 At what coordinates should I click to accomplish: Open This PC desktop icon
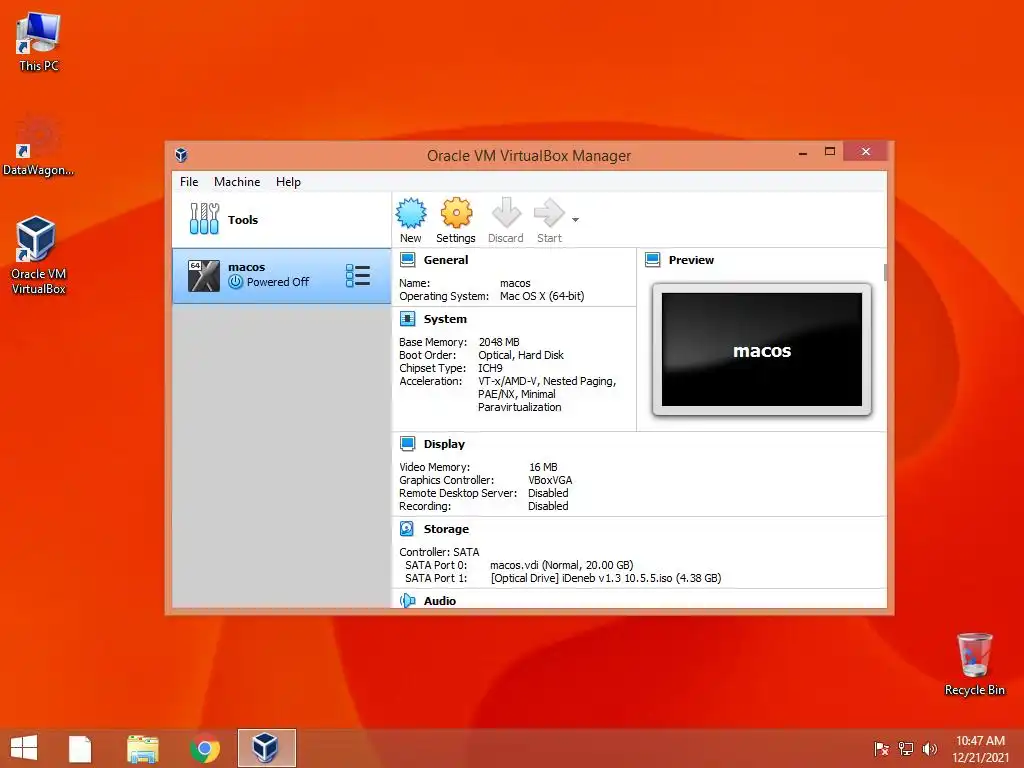tap(39, 41)
